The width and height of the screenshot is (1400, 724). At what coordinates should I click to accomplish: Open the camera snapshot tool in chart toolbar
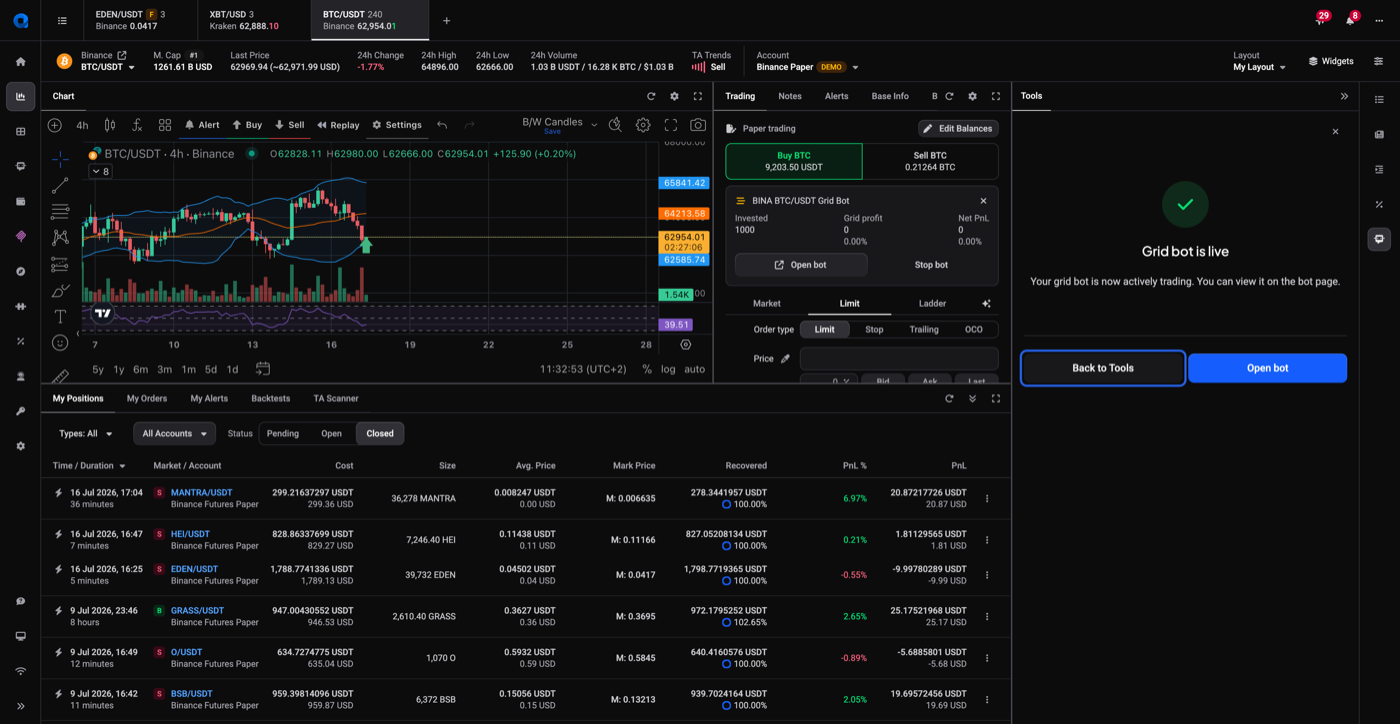698,125
